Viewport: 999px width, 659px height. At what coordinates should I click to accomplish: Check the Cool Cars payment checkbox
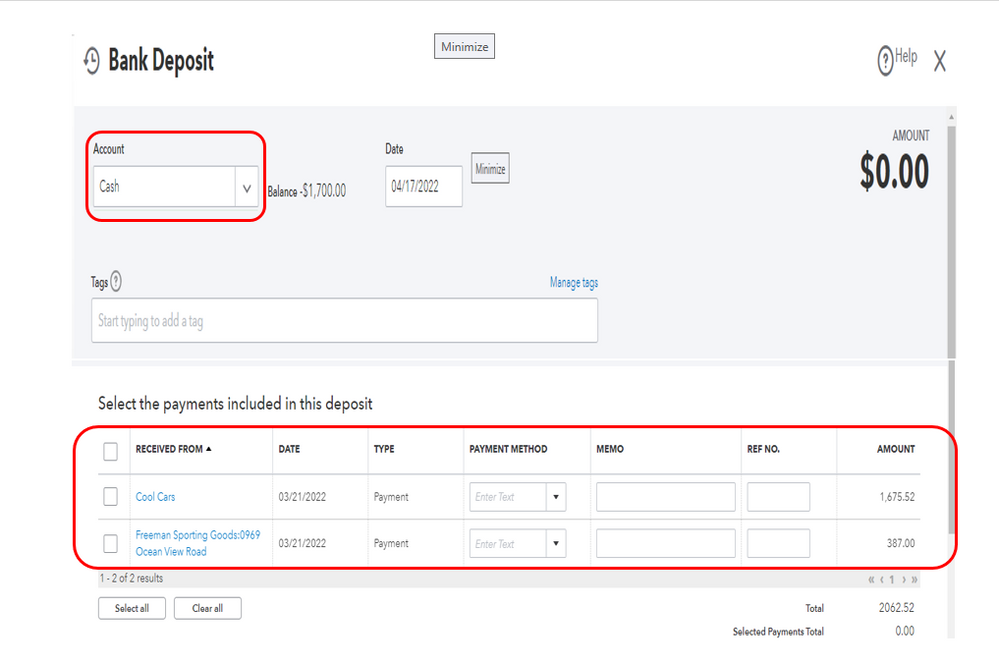point(113,497)
